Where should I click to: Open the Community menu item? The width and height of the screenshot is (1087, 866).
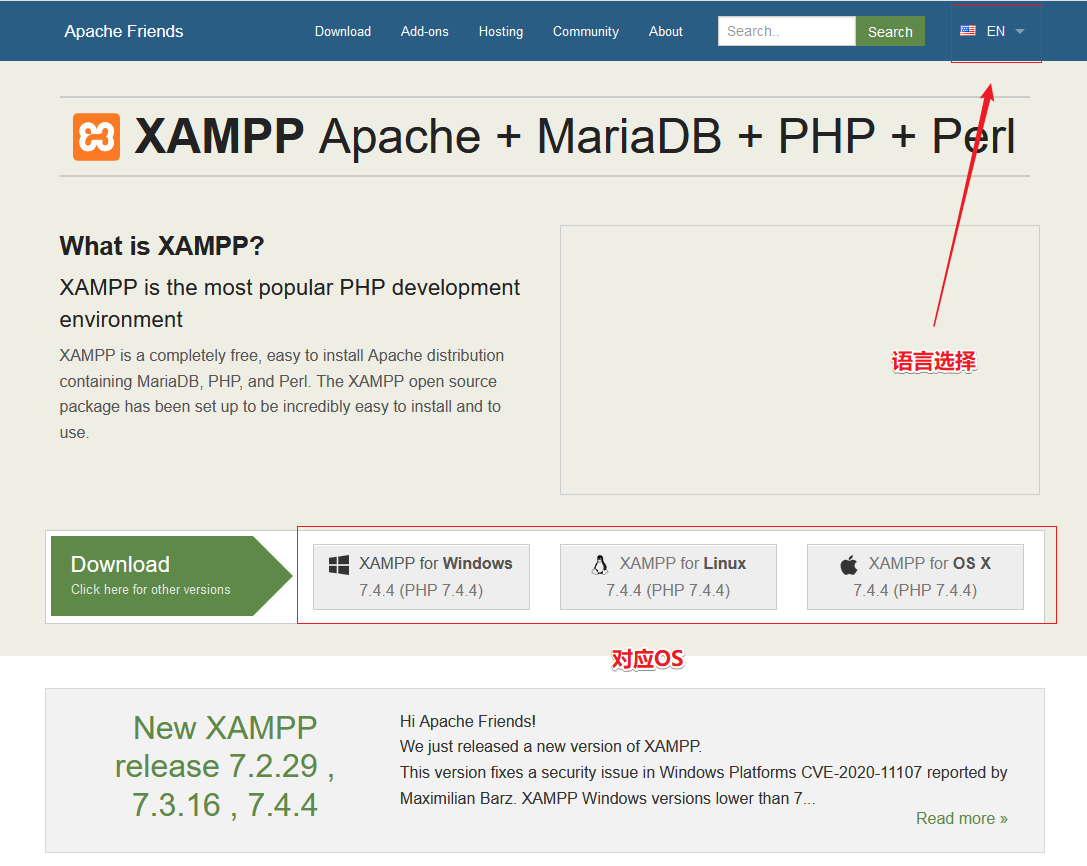point(586,31)
